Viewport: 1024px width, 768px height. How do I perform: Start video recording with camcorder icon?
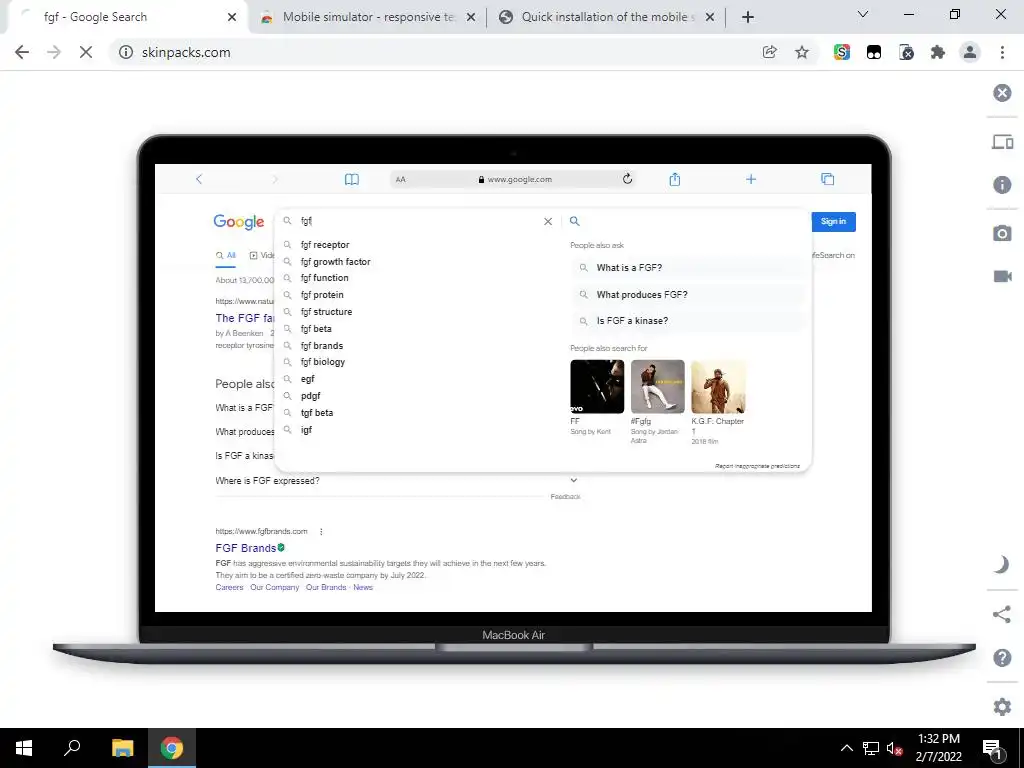(1002, 276)
